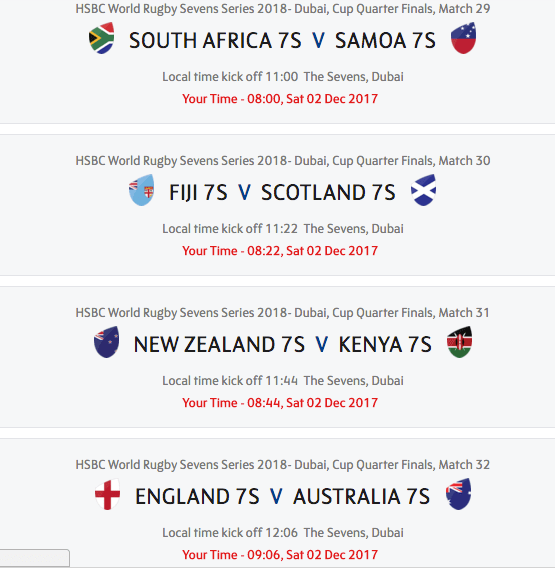Open the Match 29 quarter final heading
Screen dimensions: 555x568
coord(283,9)
